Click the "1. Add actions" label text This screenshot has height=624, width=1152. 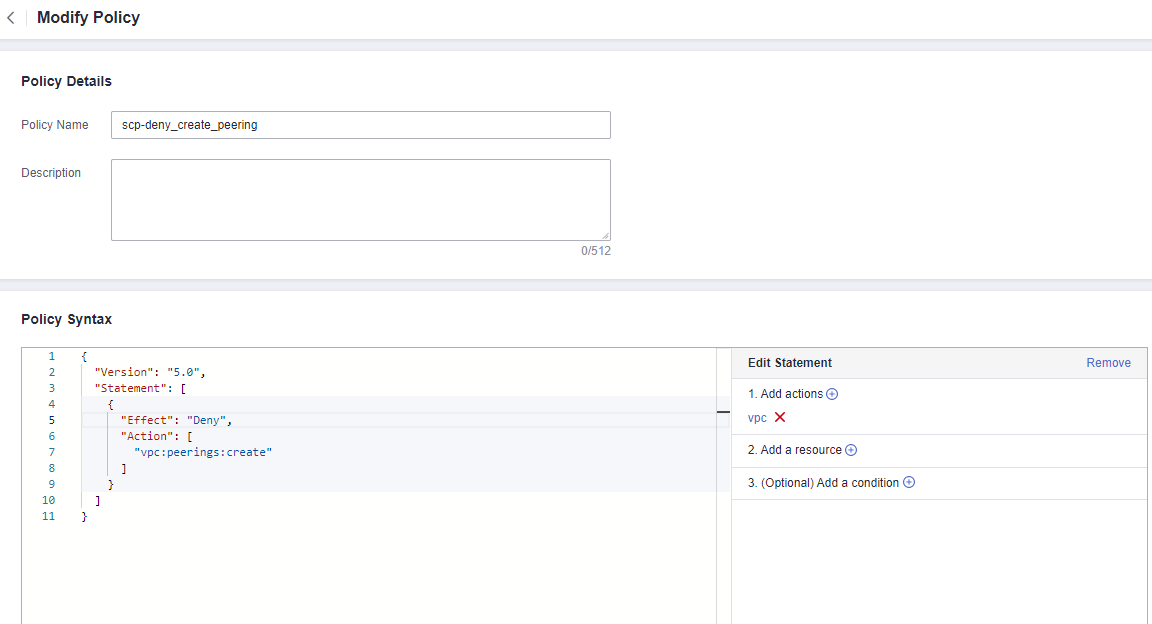pyautogui.click(x=785, y=394)
